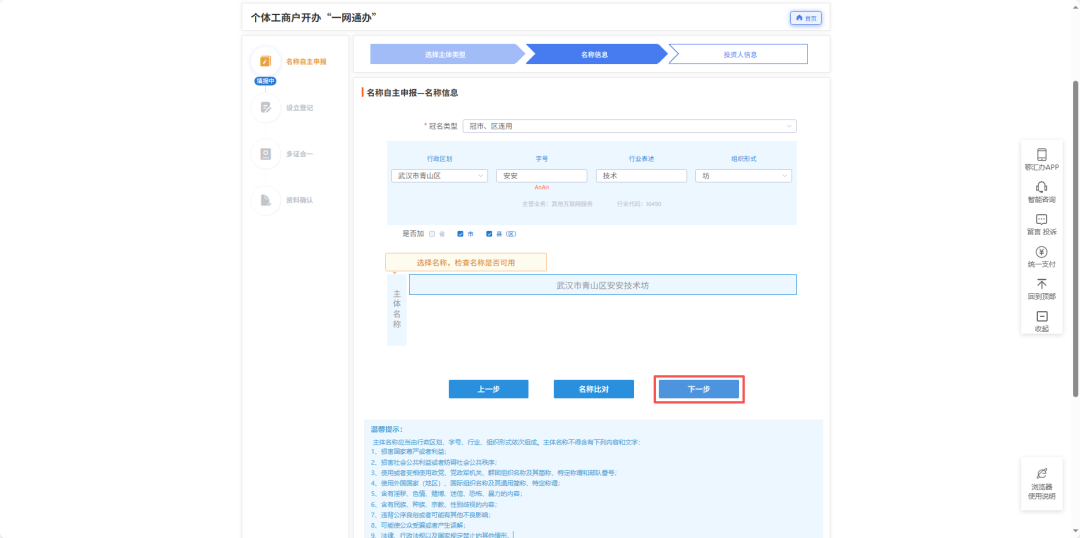Click the 下一步 button
The width and height of the screenshot is (1080, 538).
(x=699, y=389)
